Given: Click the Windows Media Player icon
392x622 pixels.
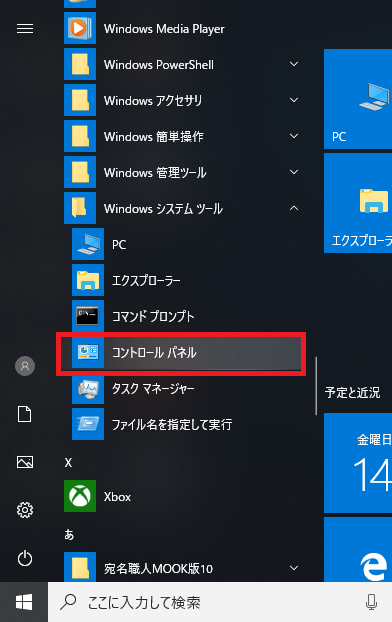Looking at the screenshot, I should click(x=80, y=28).
